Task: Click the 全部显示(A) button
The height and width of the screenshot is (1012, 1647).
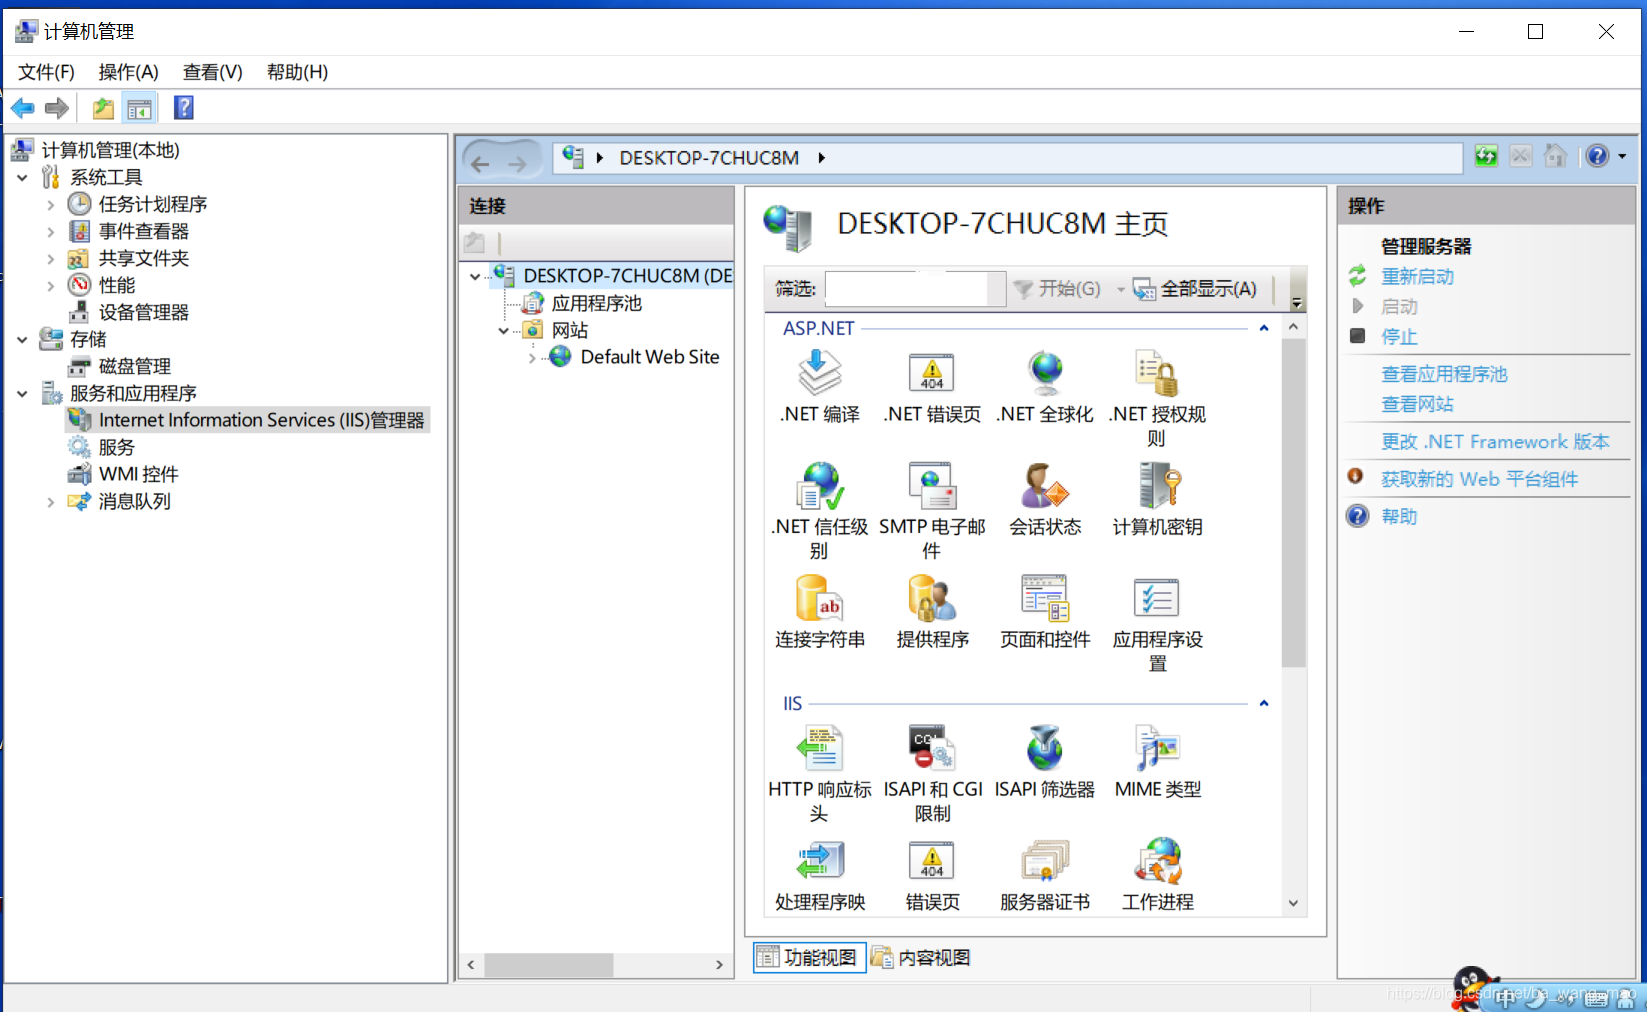Action: click(1195, 289)
